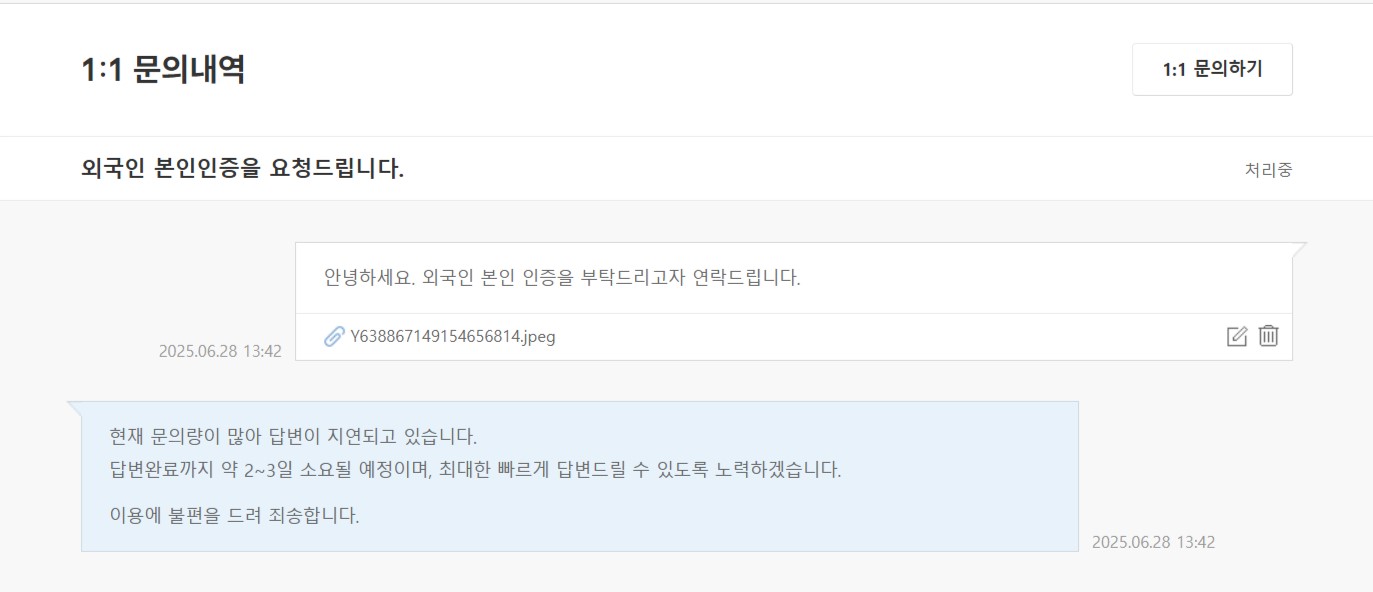This screenshot has height=592, width=1373.
Task: Click the line 현재 문의량이 많아 답변이 지연되고 있습니다
Action: pyautogui.click(x=293, y=437)
